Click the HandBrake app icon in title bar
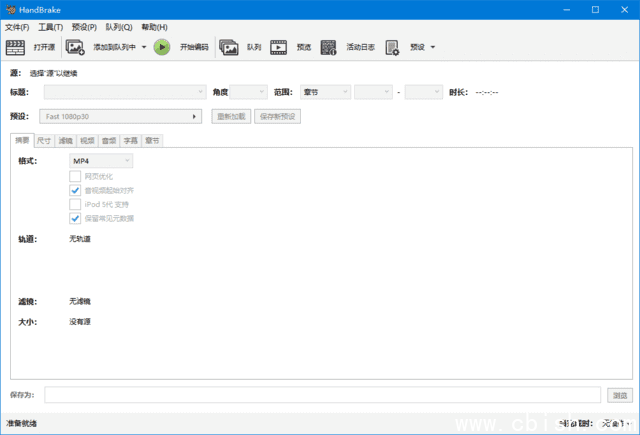Image resolution: width=640 pixels, height=435 pixels. coord(10,10)
